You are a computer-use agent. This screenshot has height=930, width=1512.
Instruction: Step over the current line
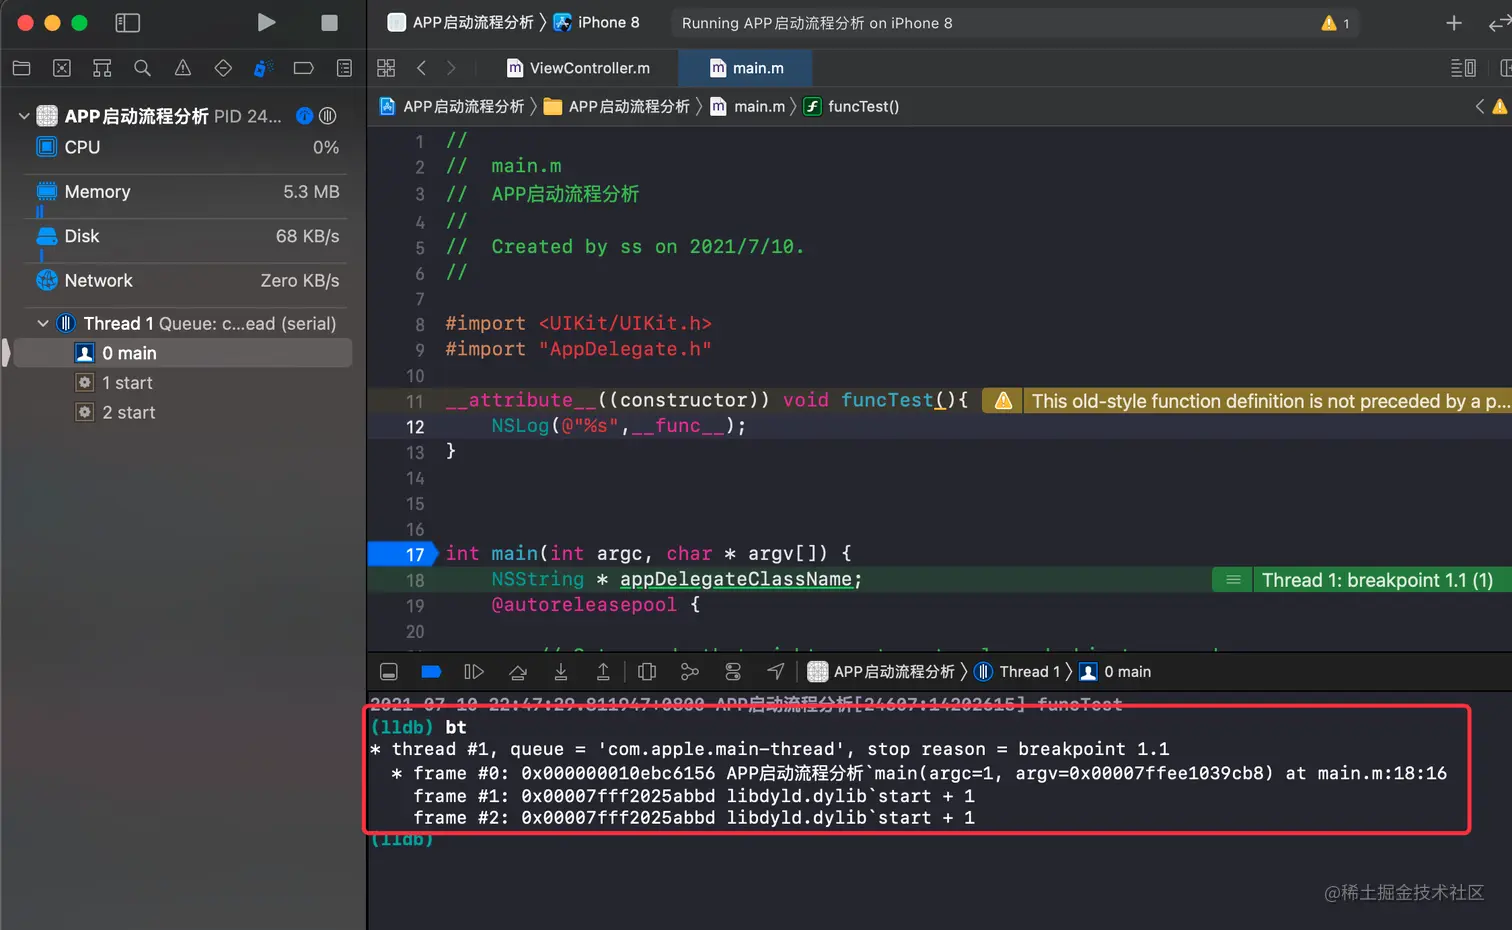(517, 672)
